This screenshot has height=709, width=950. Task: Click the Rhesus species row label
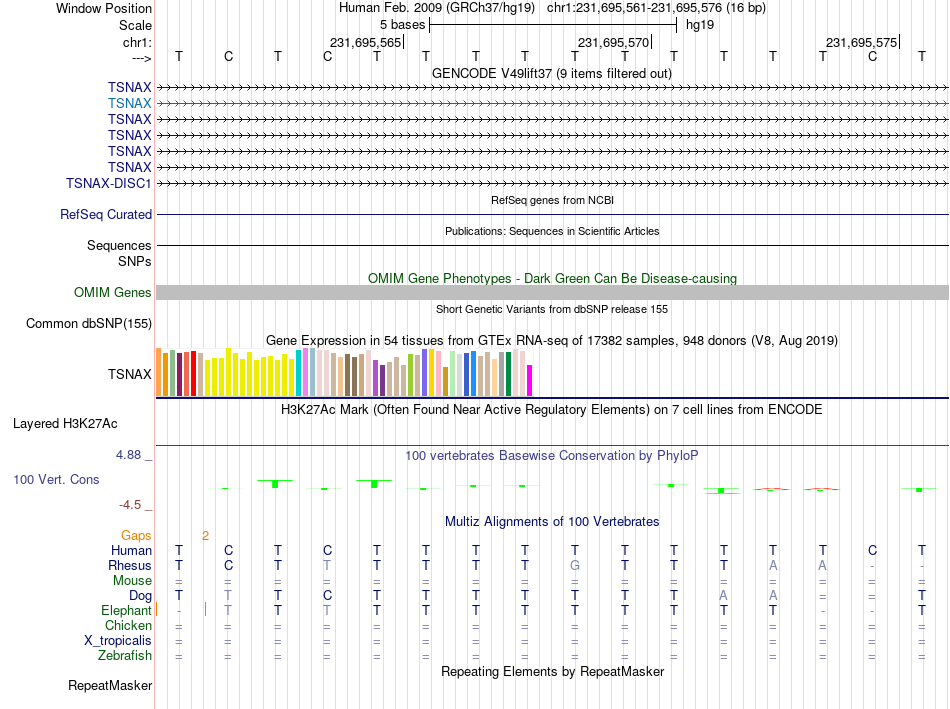[x=130, y=565]
